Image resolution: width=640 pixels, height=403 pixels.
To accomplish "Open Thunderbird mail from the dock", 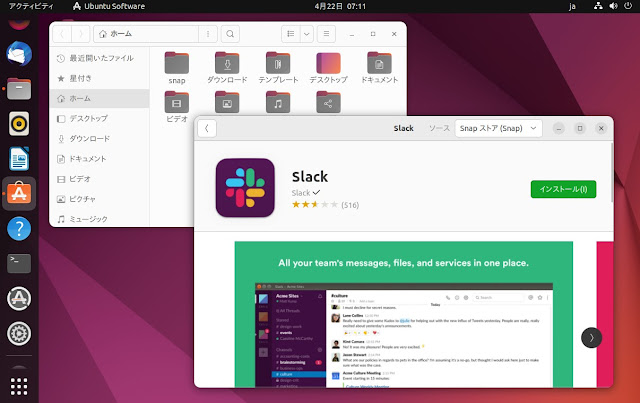I will coord(19,53).
